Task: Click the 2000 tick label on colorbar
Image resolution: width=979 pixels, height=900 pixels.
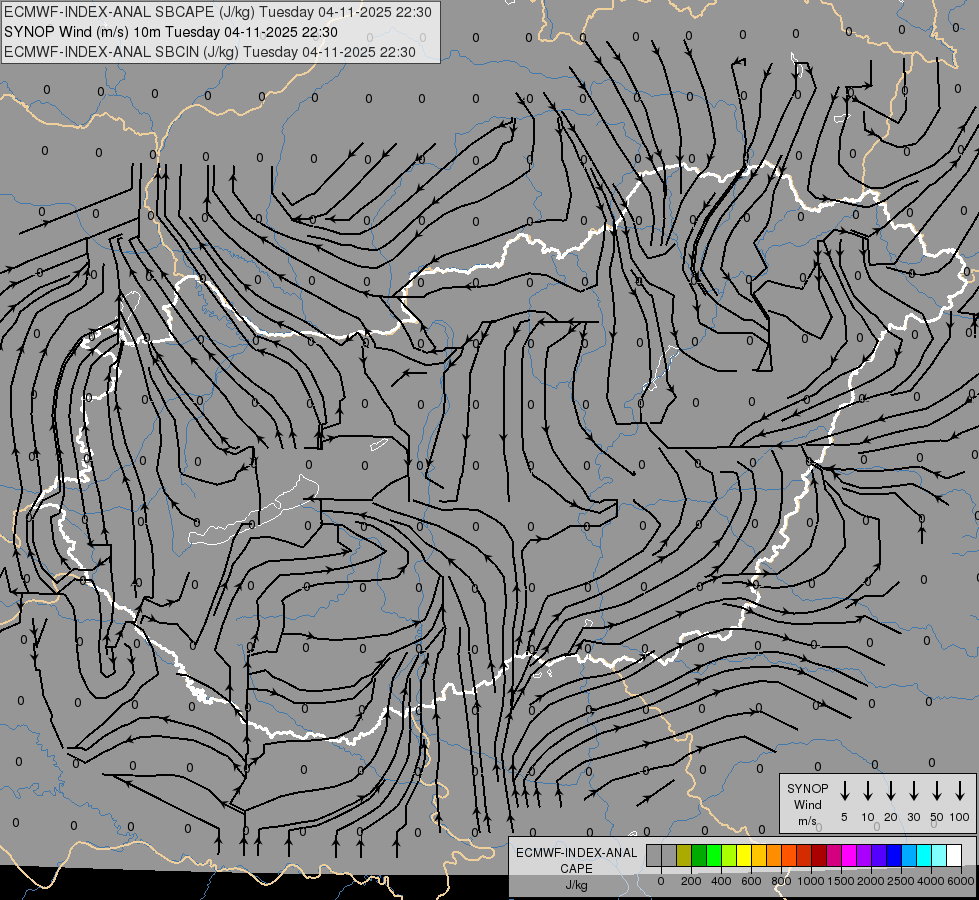Action: (871, 881)
